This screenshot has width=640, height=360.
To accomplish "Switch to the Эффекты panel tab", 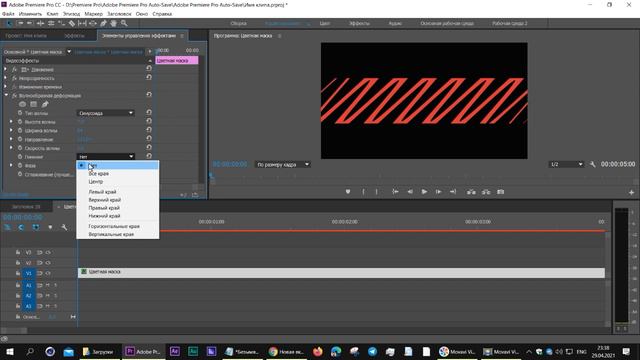I will point(74,36).
